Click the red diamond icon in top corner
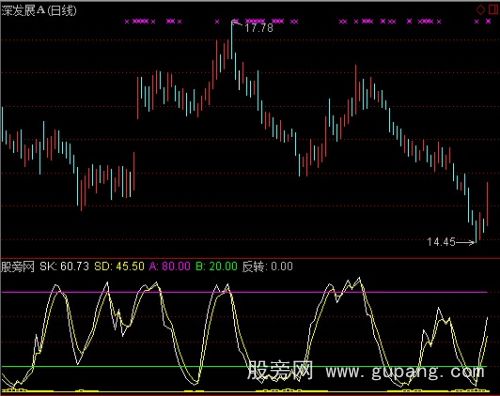The width and height of the screenshot is (500, 396). 480,9
